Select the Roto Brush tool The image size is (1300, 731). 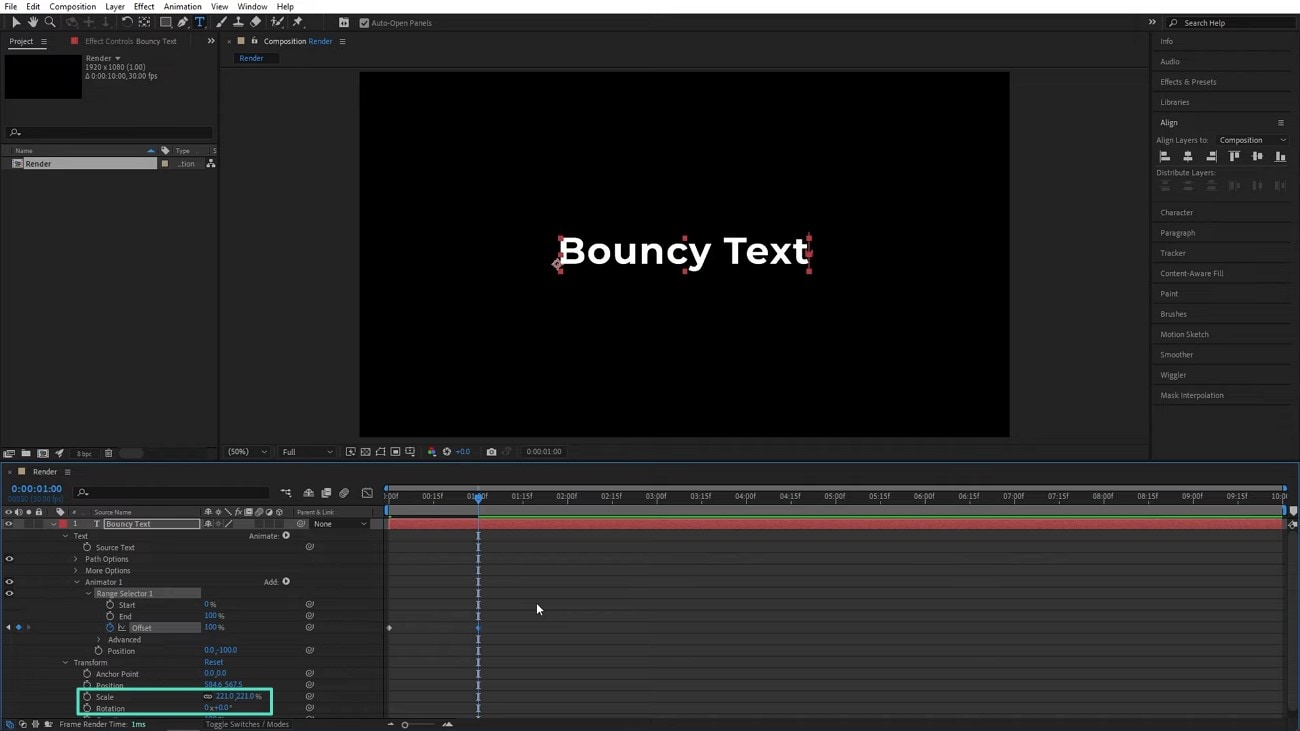pos(277,22)
